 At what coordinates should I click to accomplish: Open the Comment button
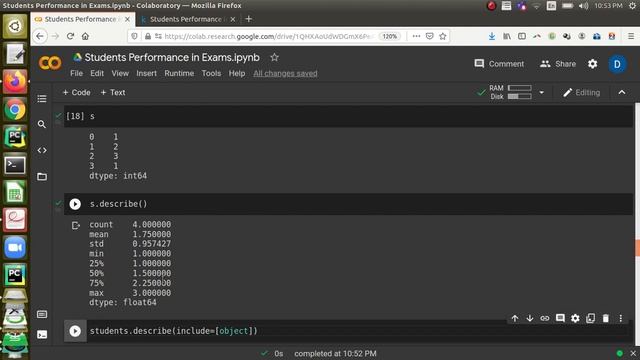tap(499, 64)
